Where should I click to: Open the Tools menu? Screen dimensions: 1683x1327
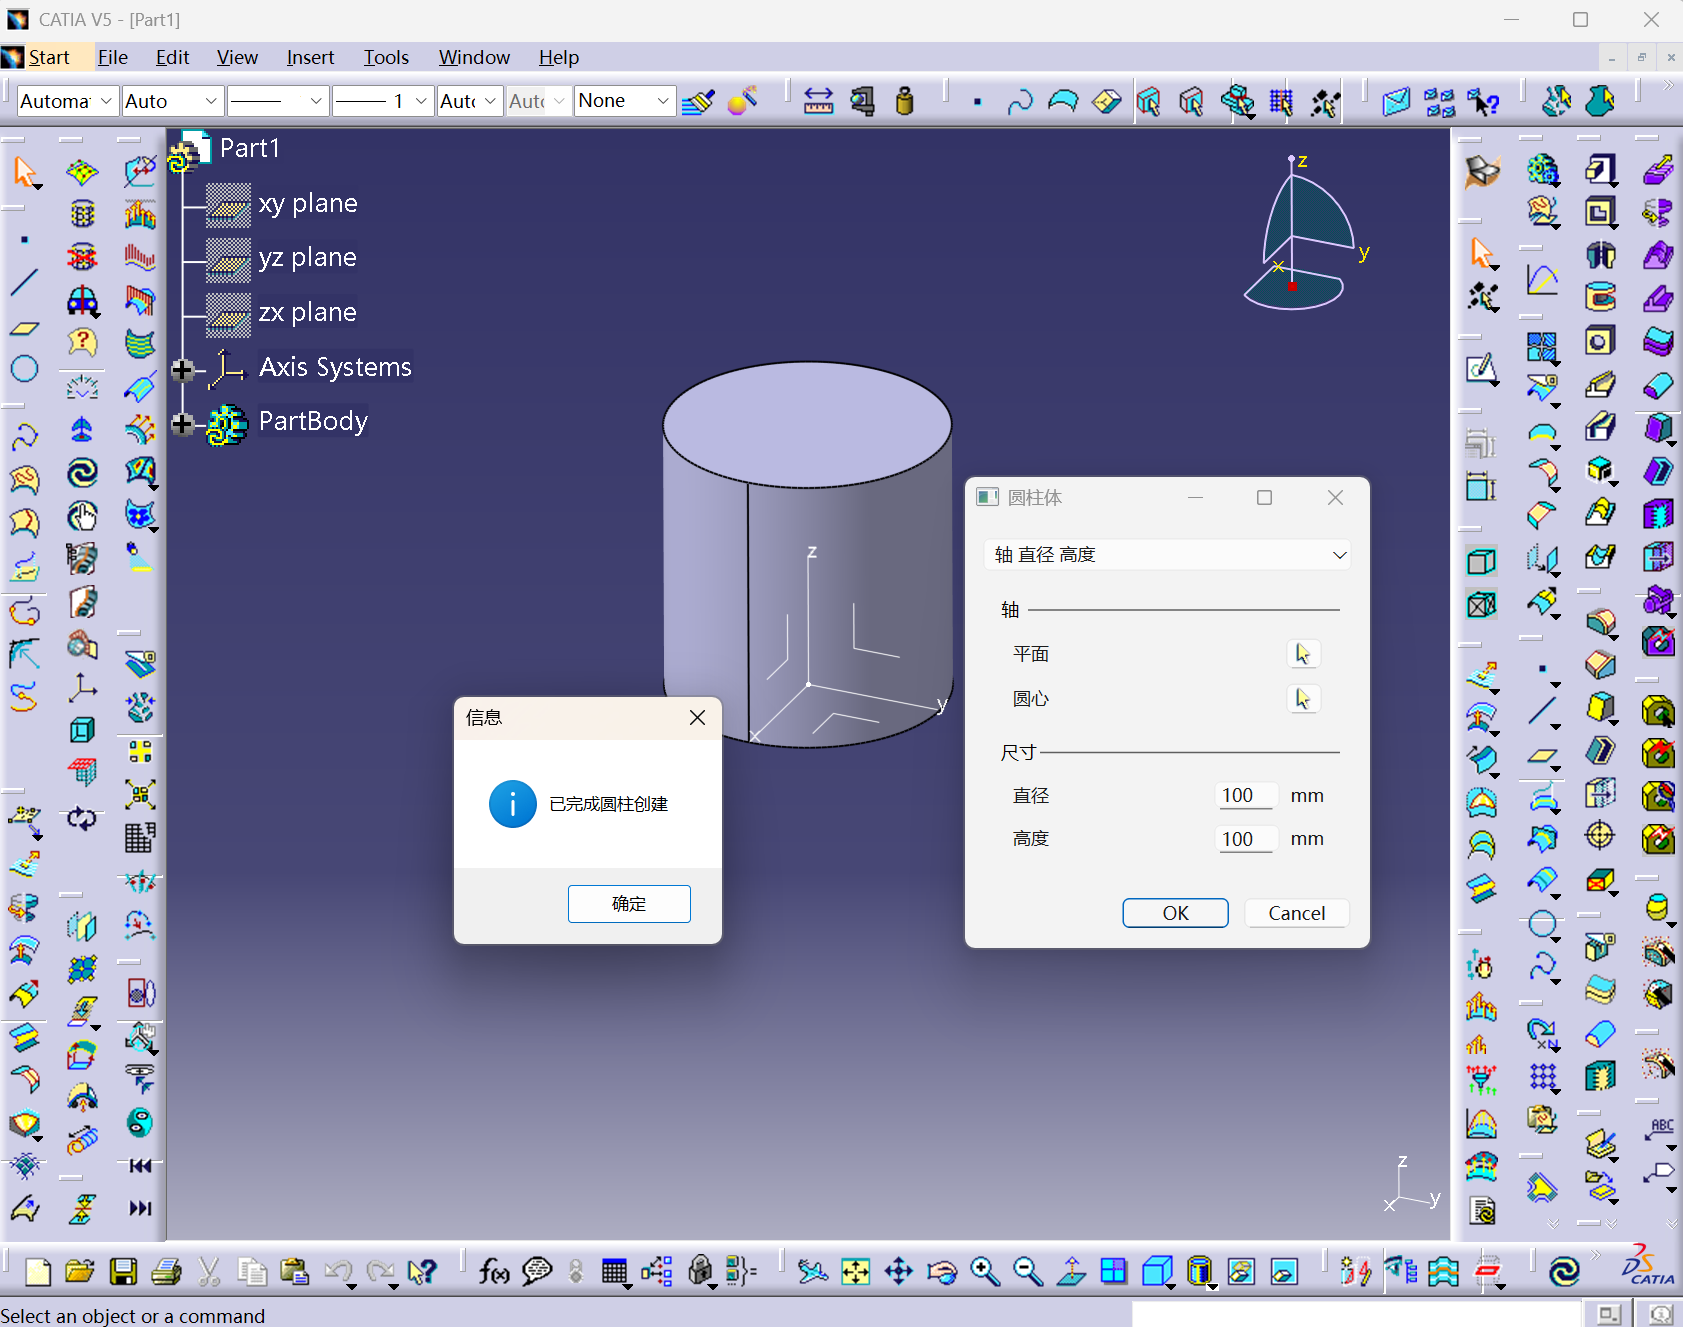(386, 58)
